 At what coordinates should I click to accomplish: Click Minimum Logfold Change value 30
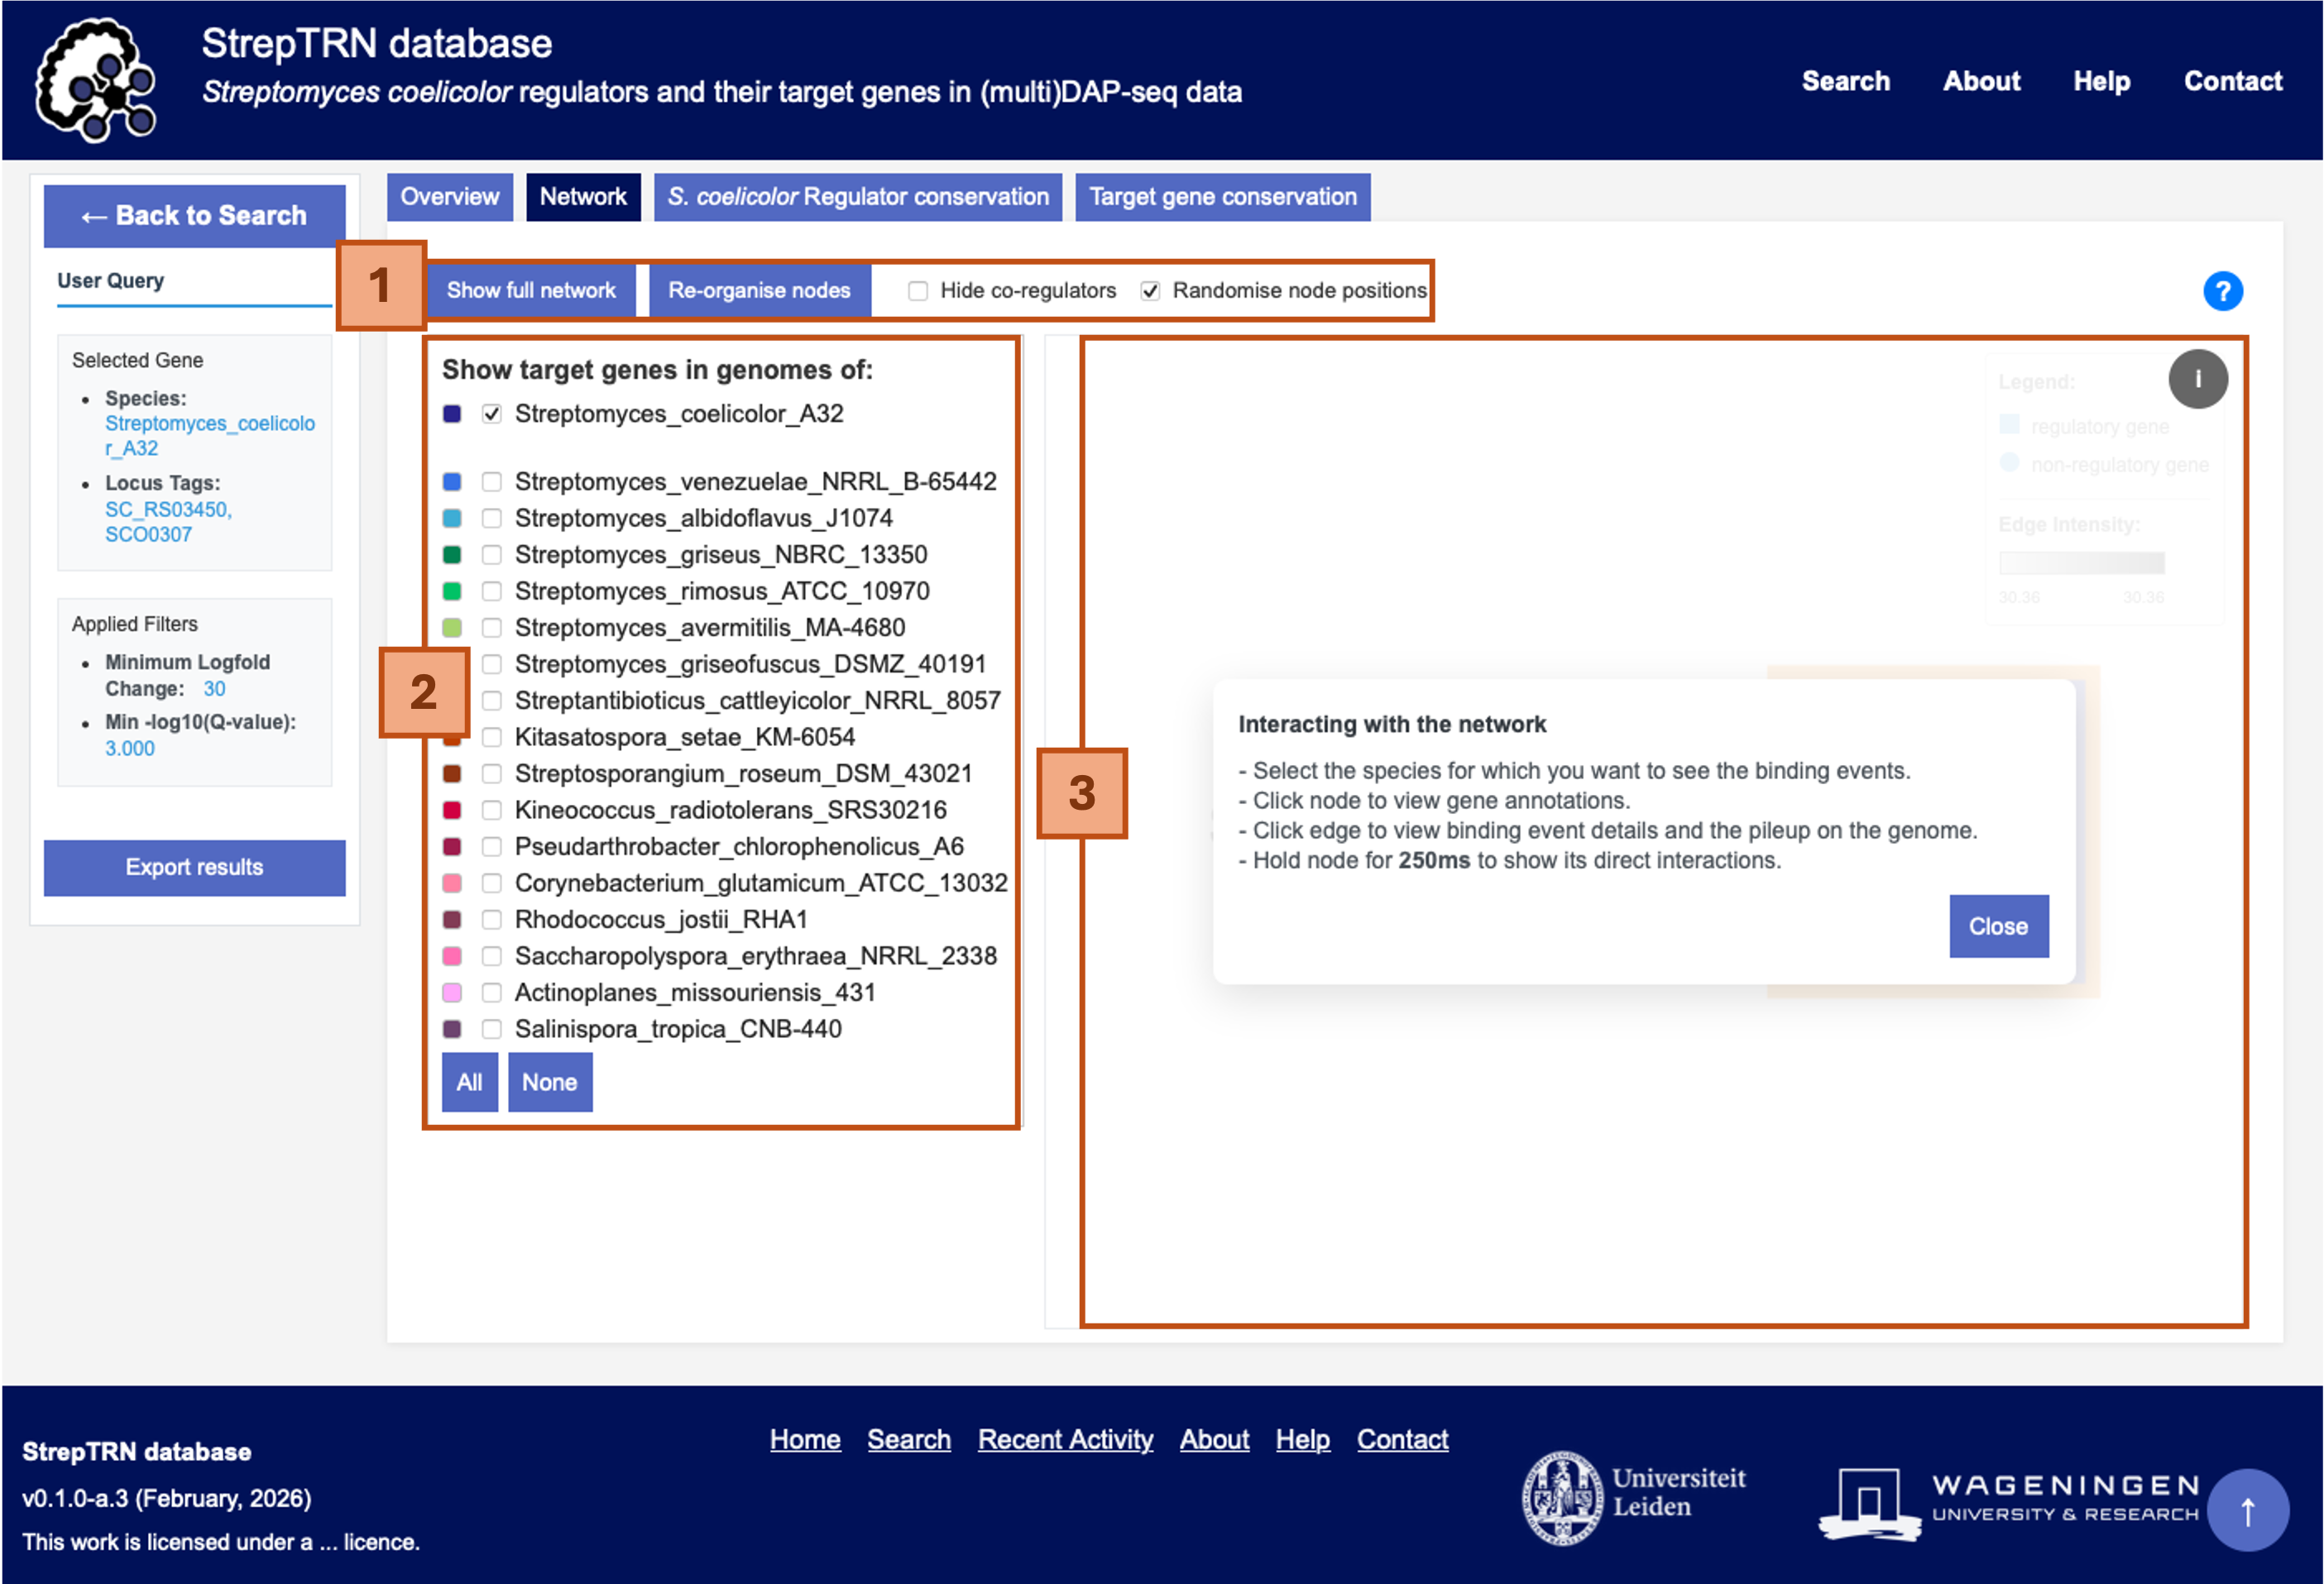tap(214, 689)
